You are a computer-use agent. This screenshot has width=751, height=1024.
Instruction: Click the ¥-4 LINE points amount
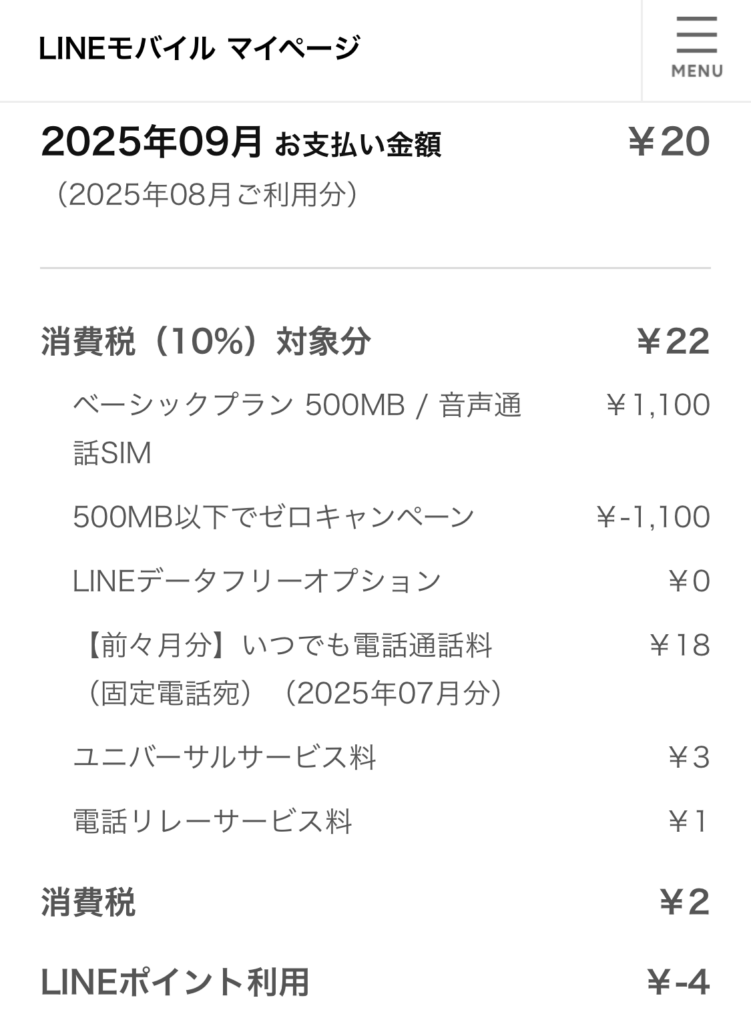[677, 982]
